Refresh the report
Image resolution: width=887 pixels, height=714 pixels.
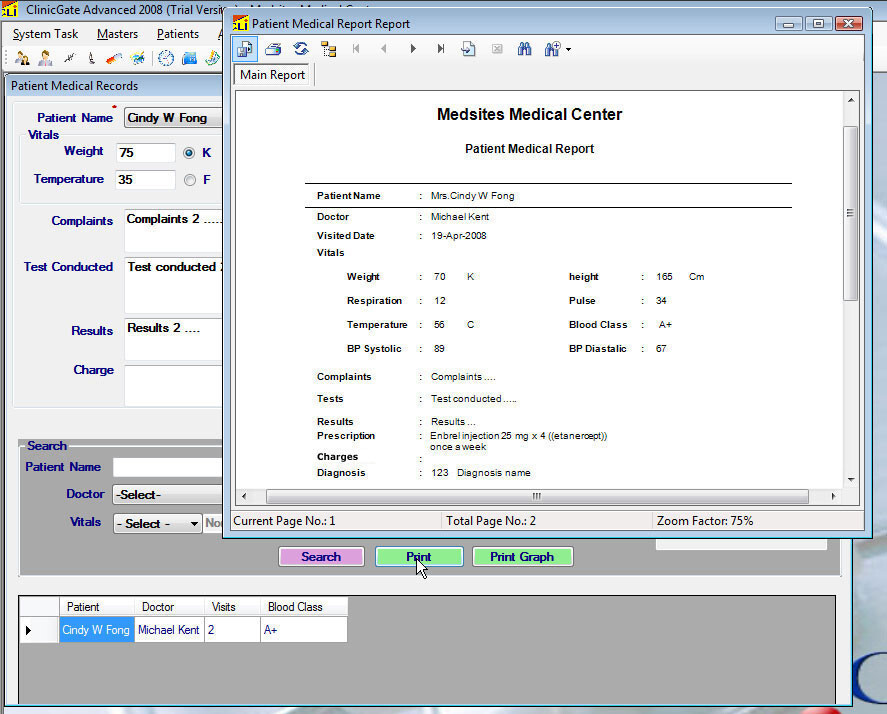pos(301,49)
